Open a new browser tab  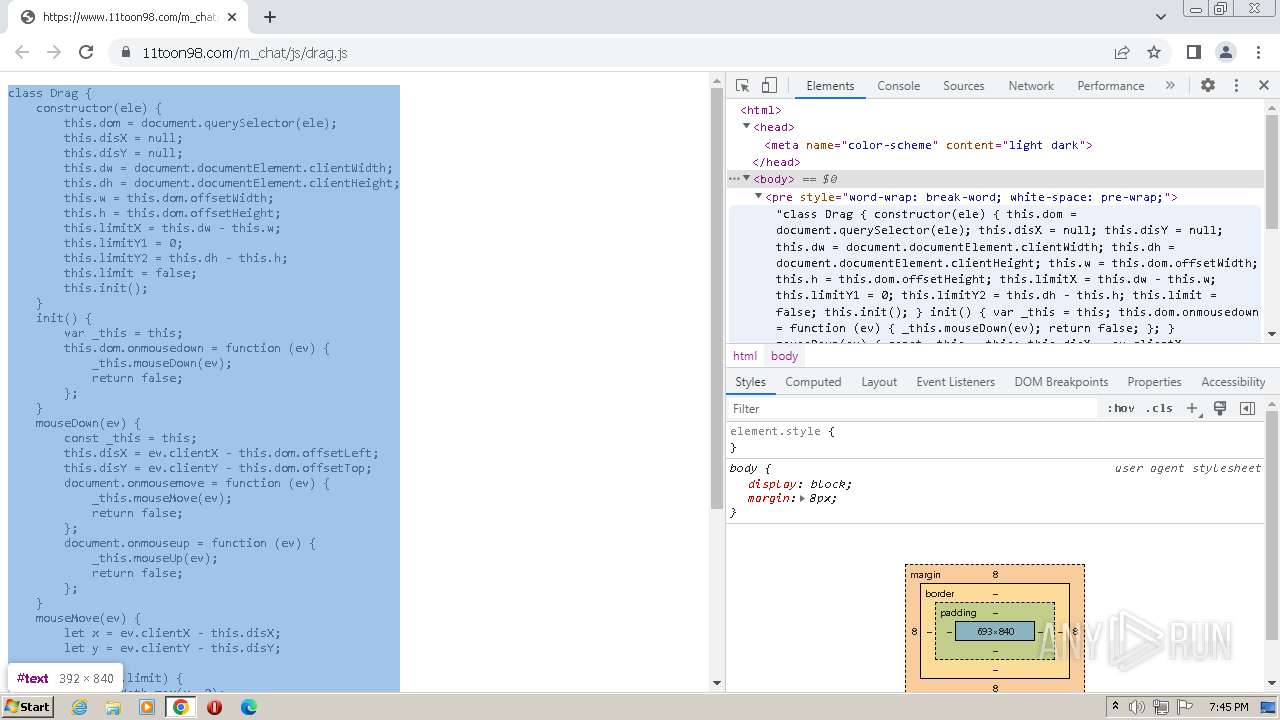(270, 16)
